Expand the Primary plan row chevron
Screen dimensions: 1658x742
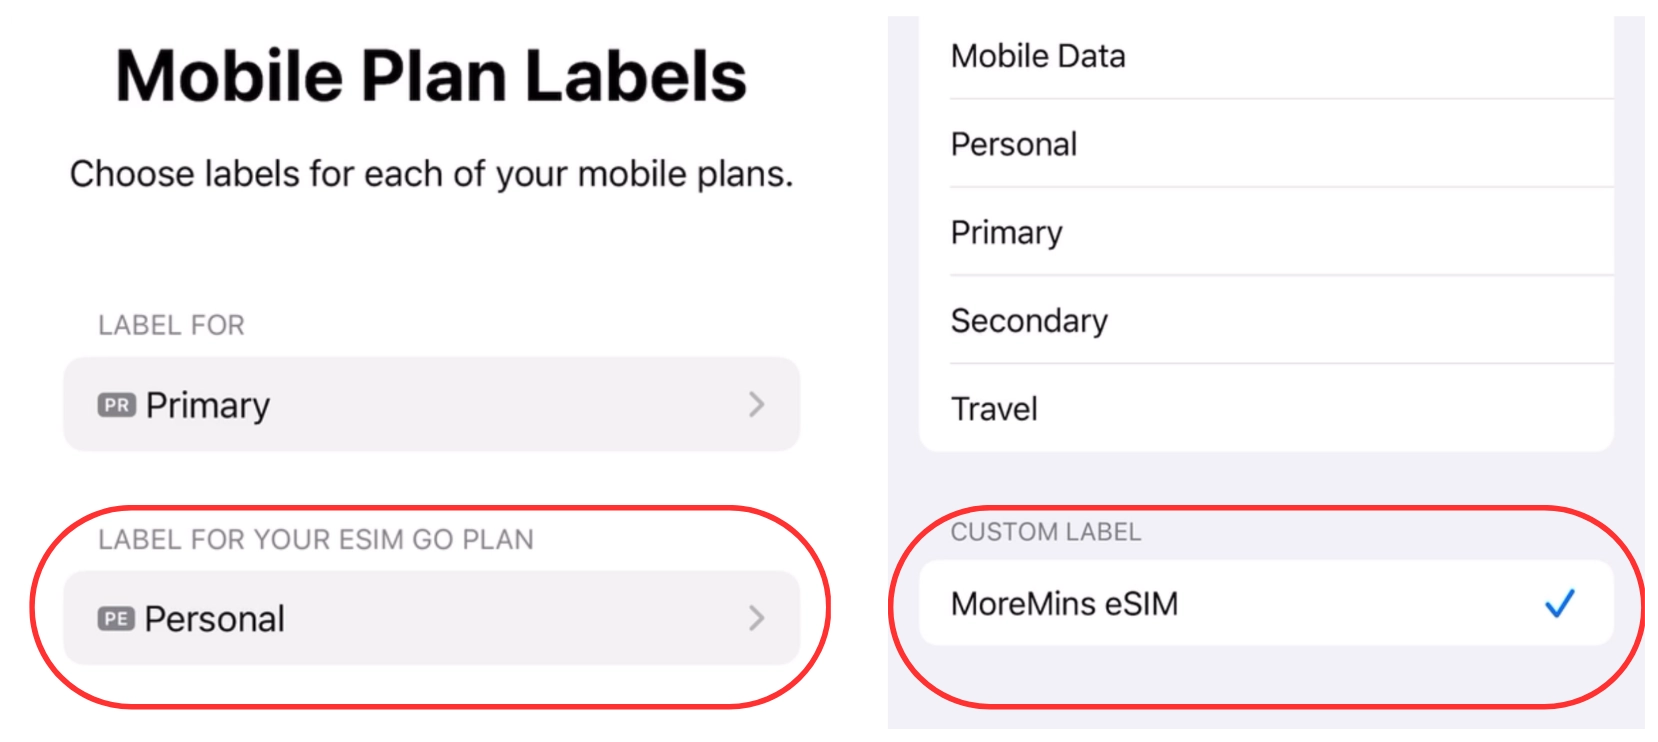756,405
